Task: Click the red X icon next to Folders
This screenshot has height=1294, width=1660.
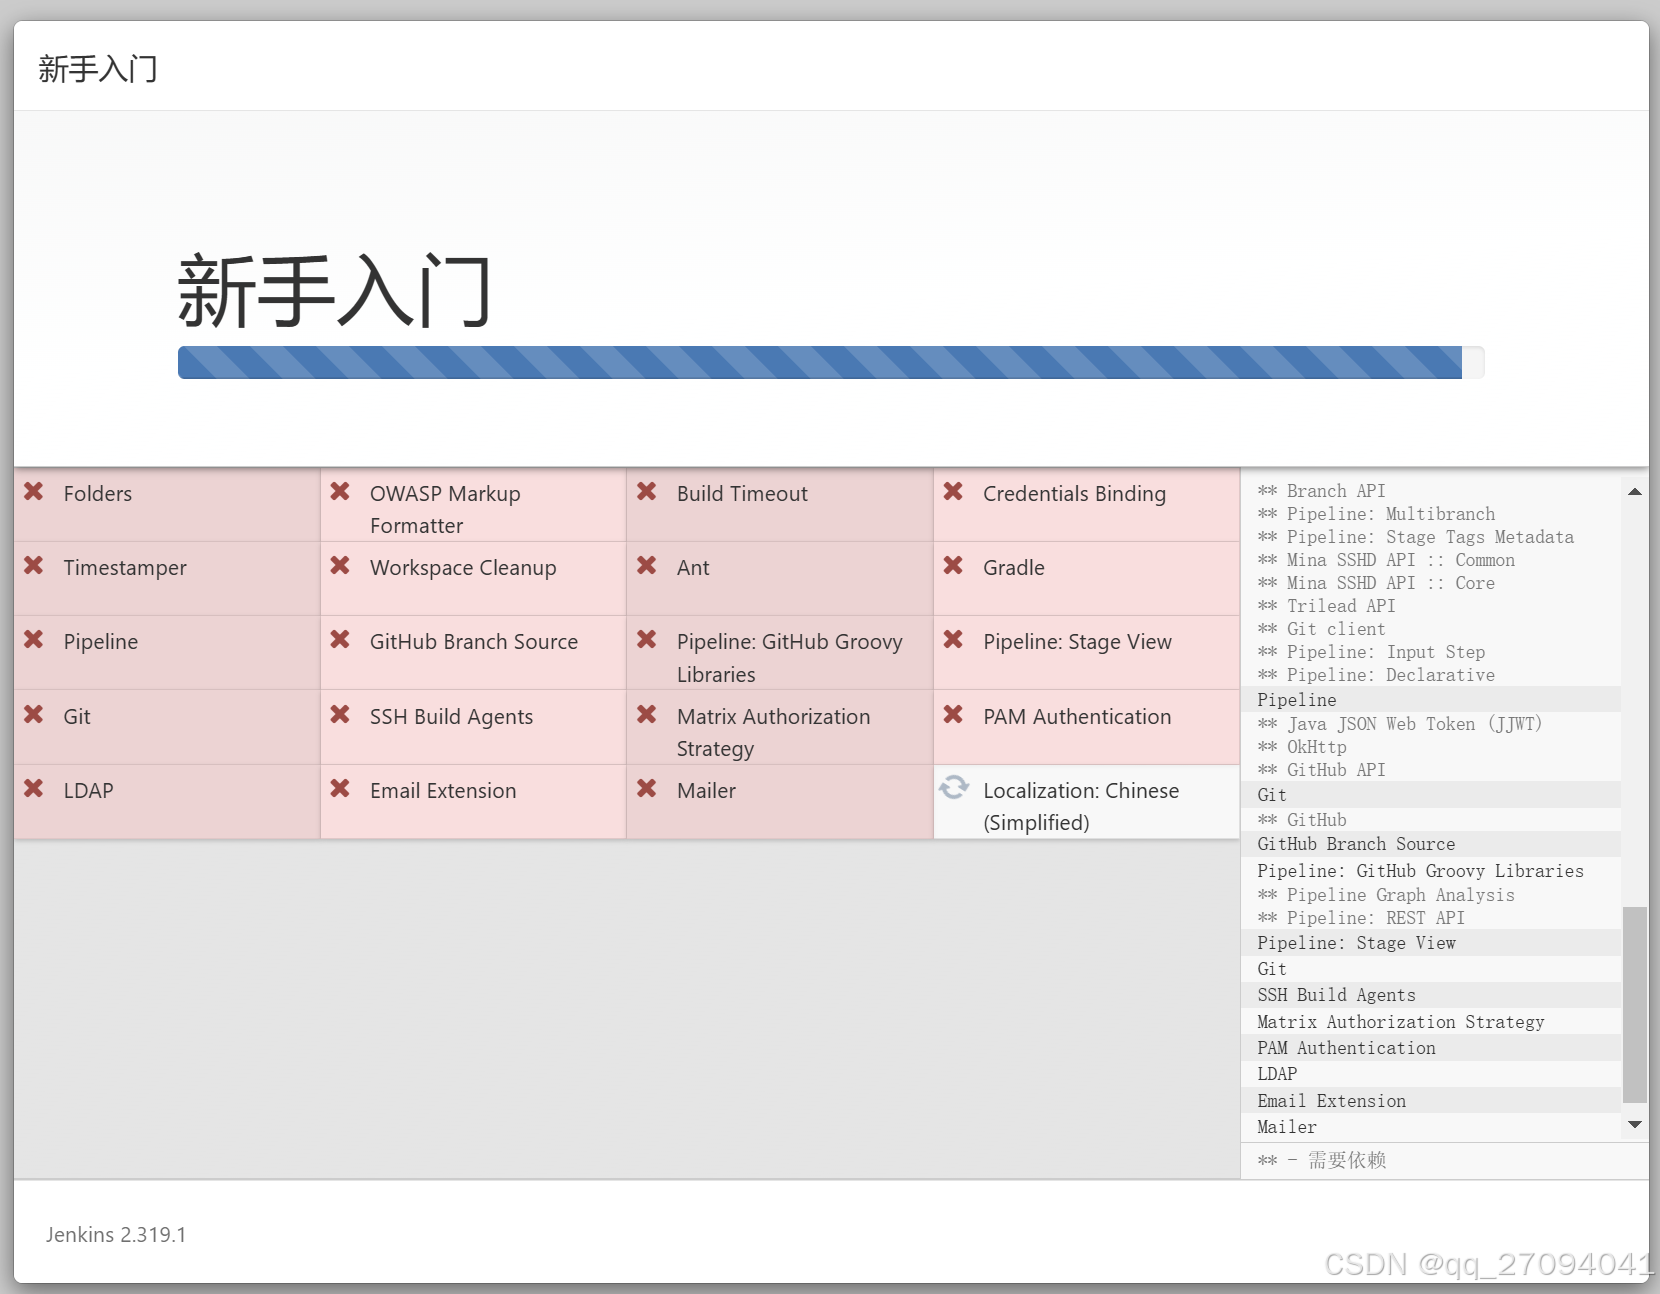Action: (x=34, y=493)
